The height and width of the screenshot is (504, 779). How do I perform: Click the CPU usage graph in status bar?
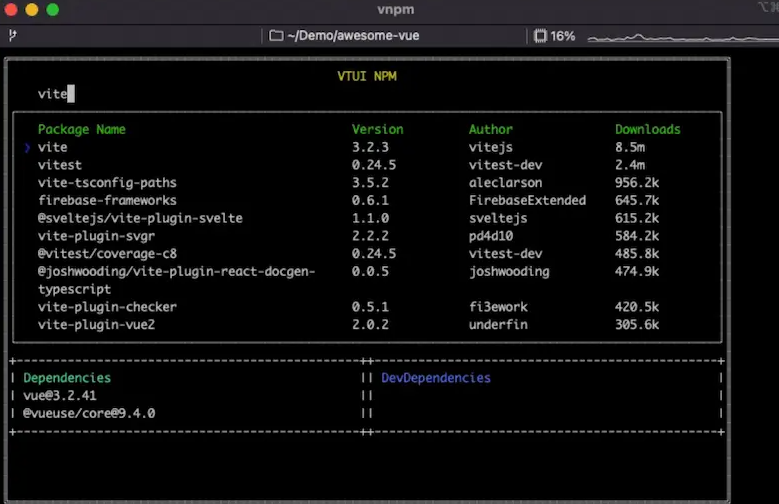click(x=680, y=37)
